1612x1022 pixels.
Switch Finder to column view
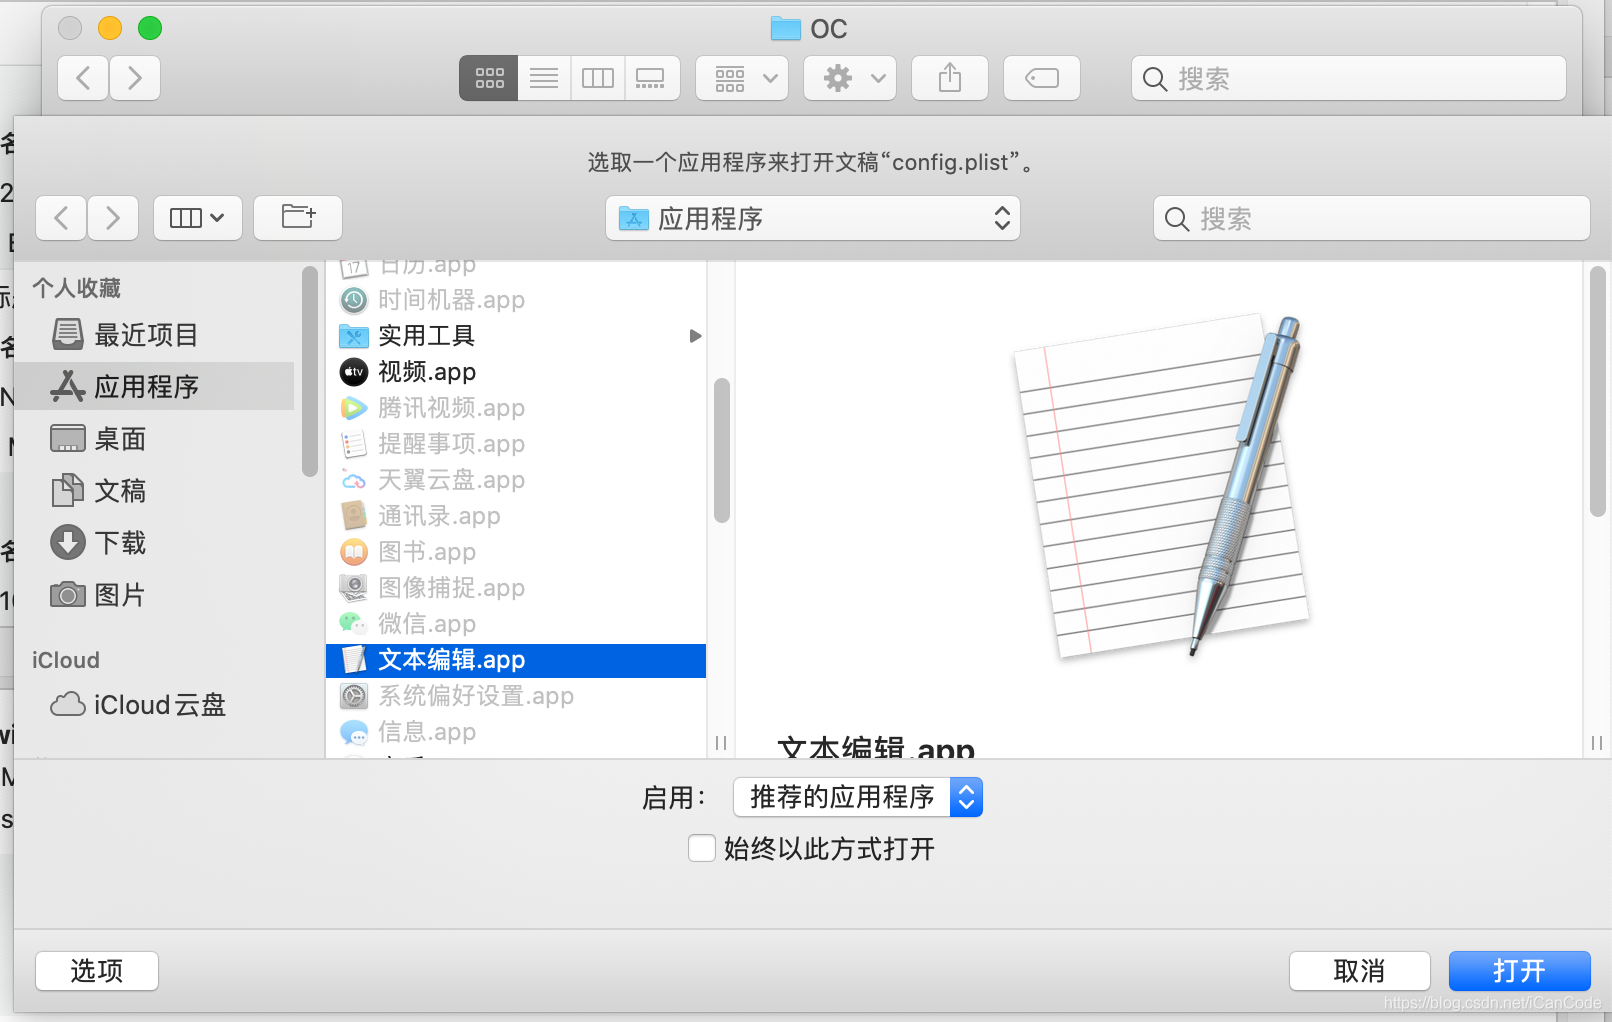[x=598, y=78]
